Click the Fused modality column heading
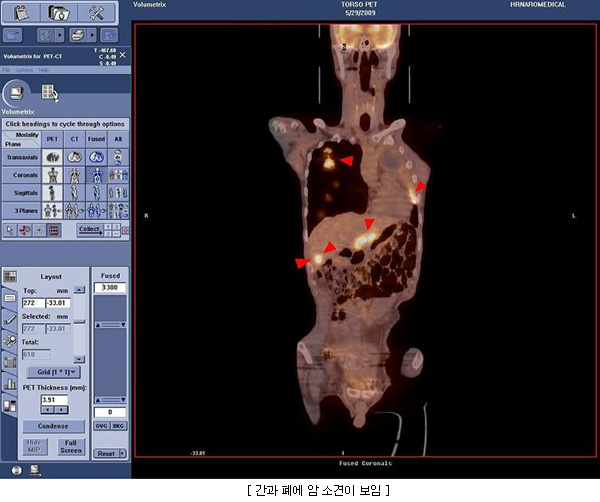600x502 pixels. coord(98,139)
